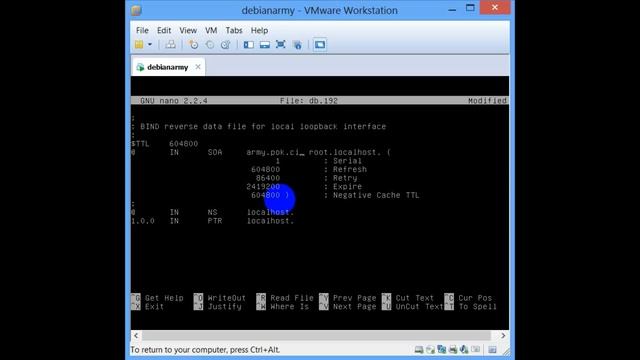Close the VMware Workstation window
Viewport: 640px width, 360px height.
click(x=495, y=7)
